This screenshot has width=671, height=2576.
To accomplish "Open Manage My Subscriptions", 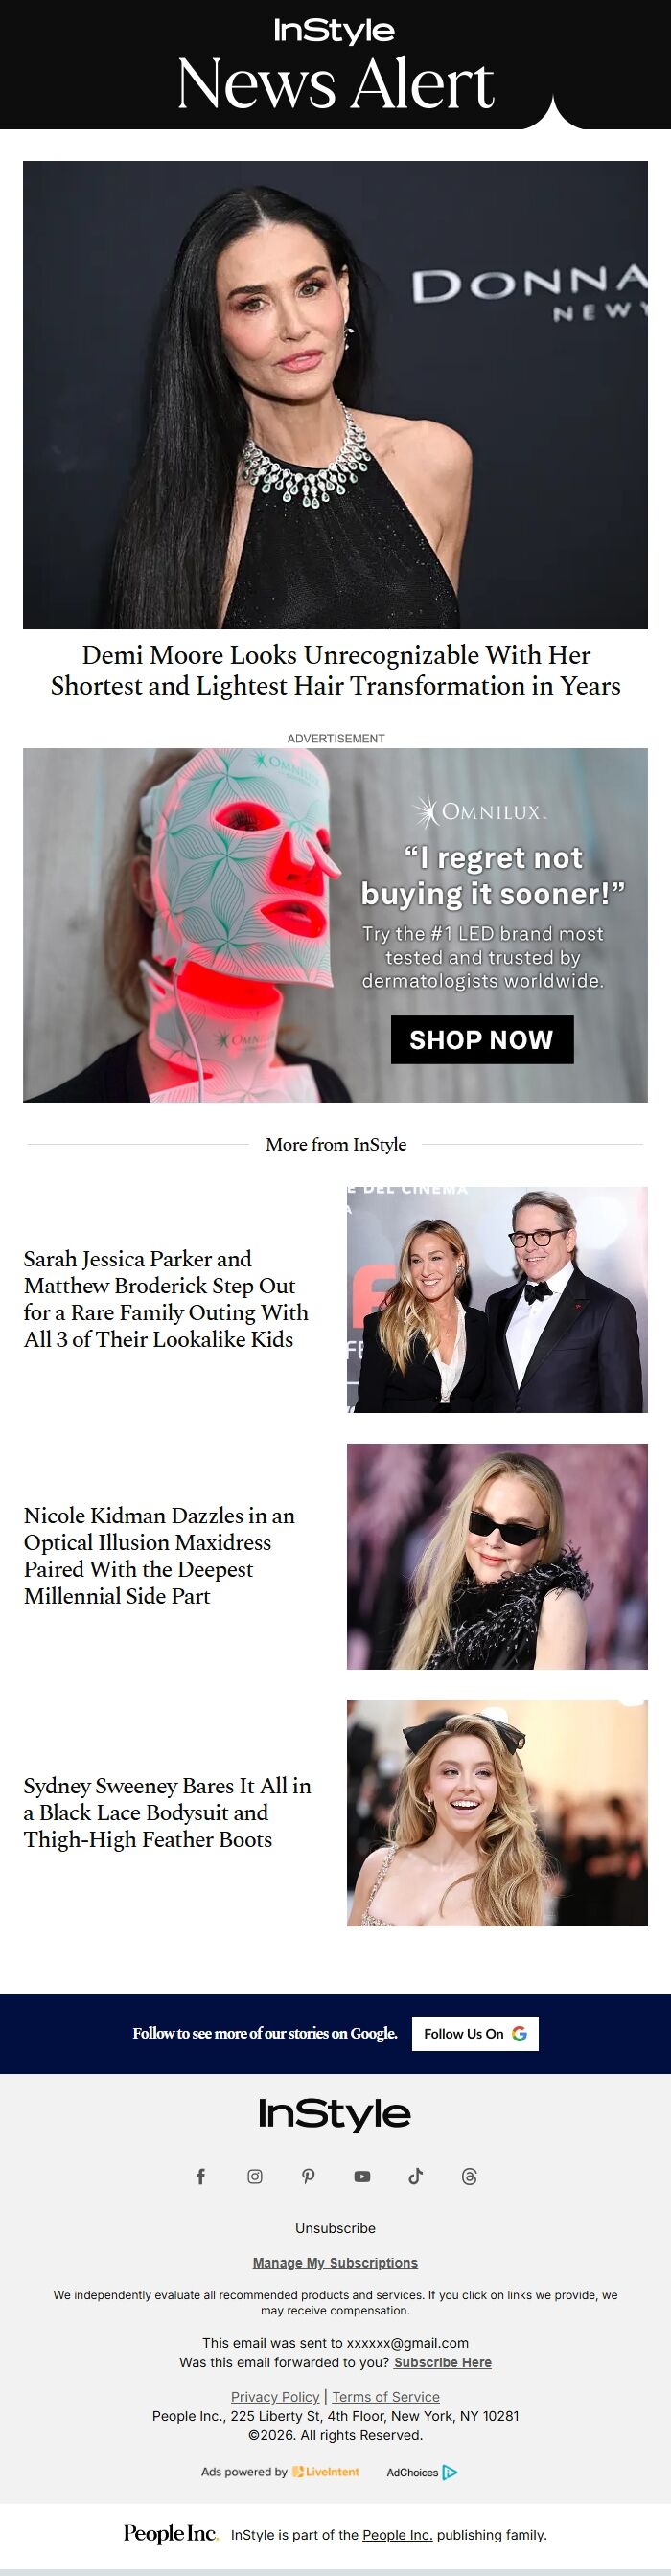I will pos(335,2263).
